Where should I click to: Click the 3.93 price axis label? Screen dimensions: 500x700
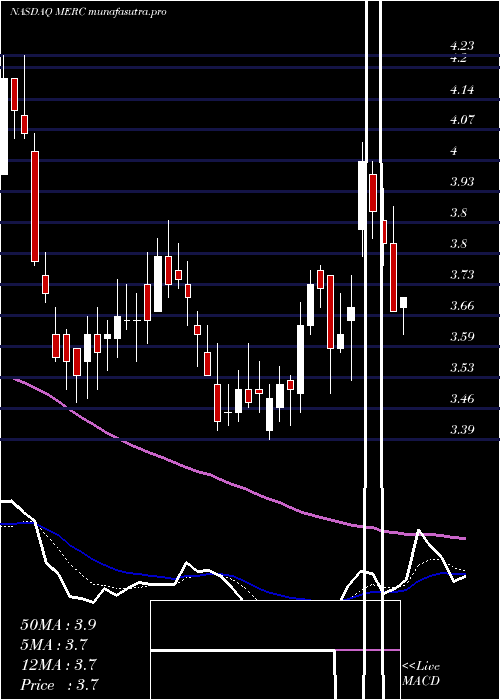(x=462, y=182)
